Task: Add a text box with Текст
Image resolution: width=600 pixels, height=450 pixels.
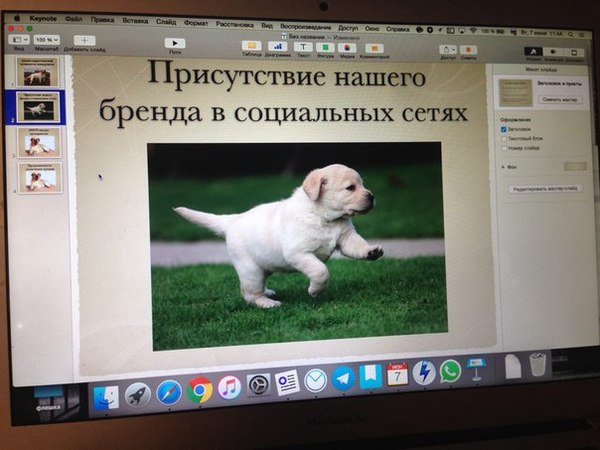Action: [303, 47]
